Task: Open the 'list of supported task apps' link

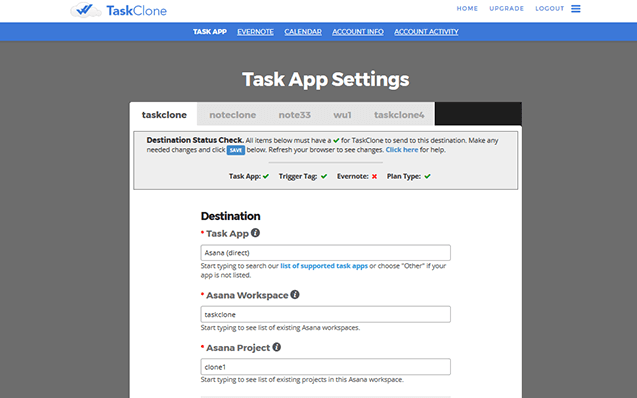Action: pos(324,266)
